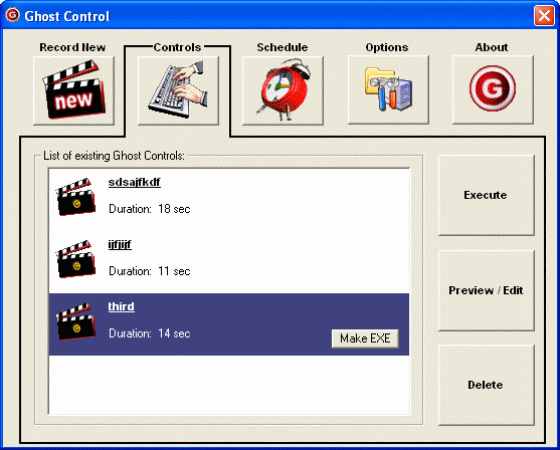Select the Controls keyboard icon
The width and height of the screenshot is (560, 450).
178,90
